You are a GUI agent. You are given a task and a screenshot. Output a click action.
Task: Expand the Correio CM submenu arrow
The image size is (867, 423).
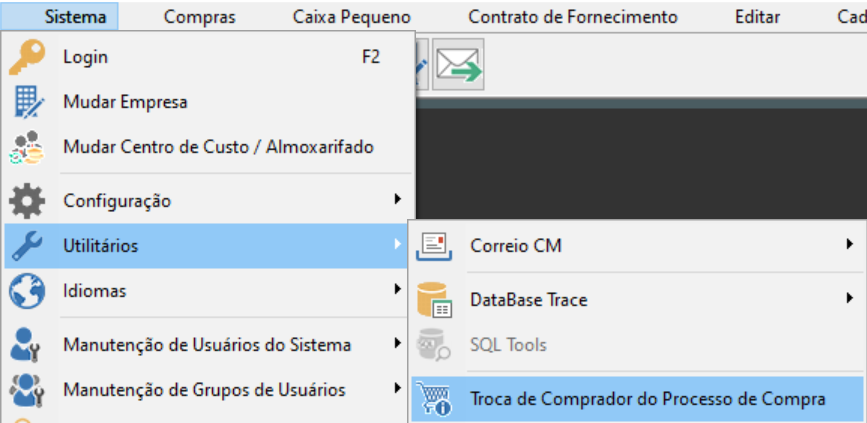pyautogui.click(x=850, y=244)
